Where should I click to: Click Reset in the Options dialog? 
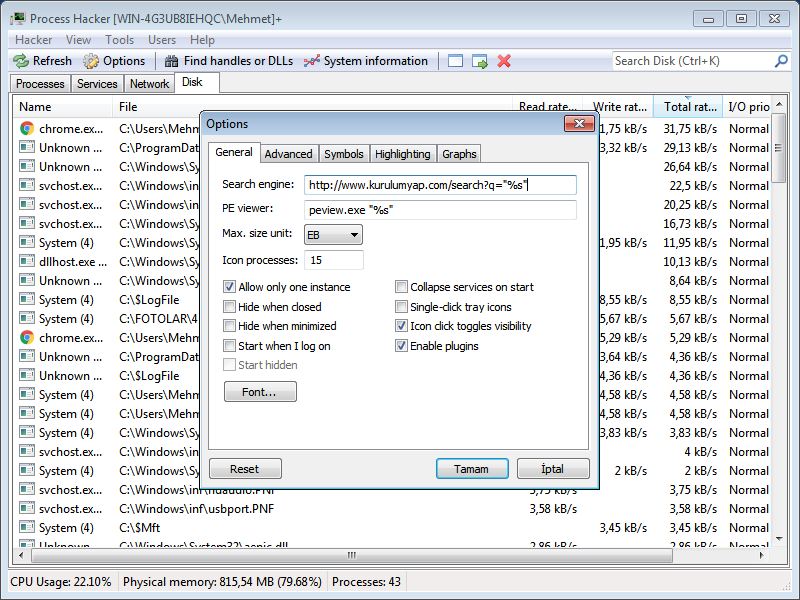[245, 469]
